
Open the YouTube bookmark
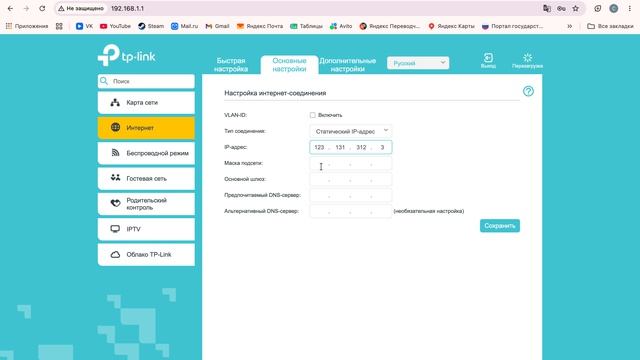coord(116,26)
